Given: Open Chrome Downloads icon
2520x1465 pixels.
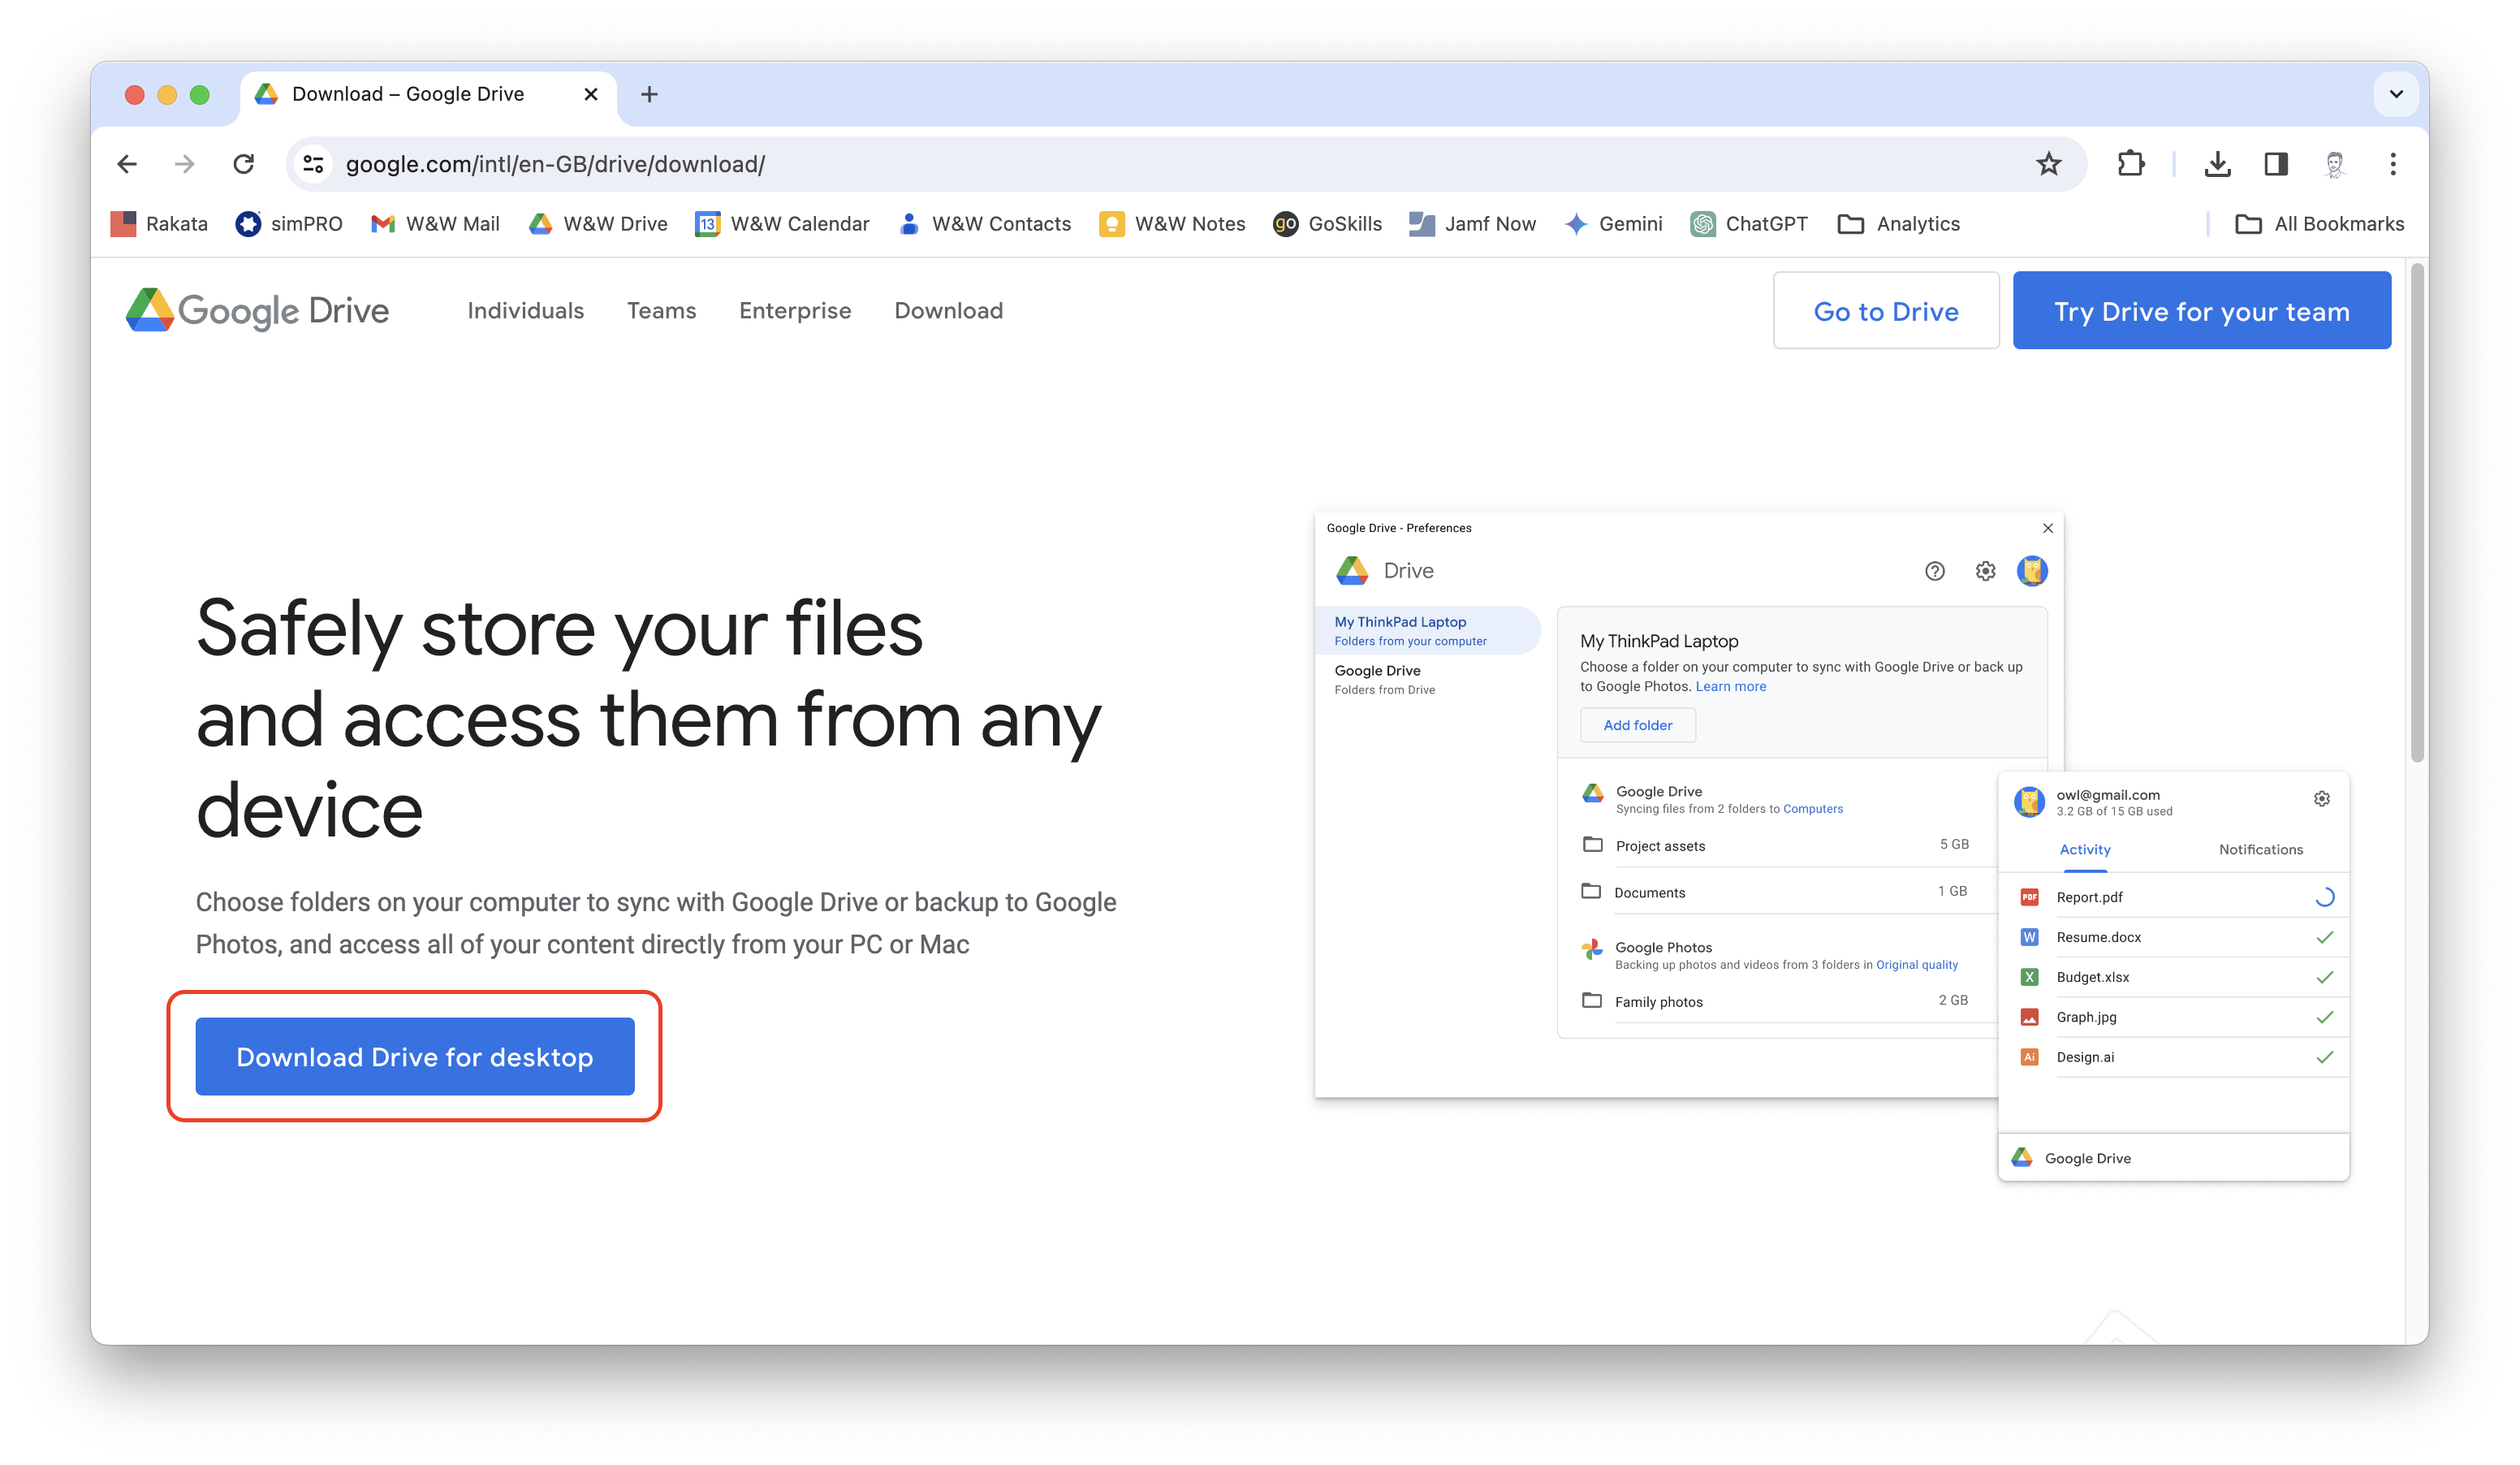Looking at the screenshot, I should (2217, 164).
